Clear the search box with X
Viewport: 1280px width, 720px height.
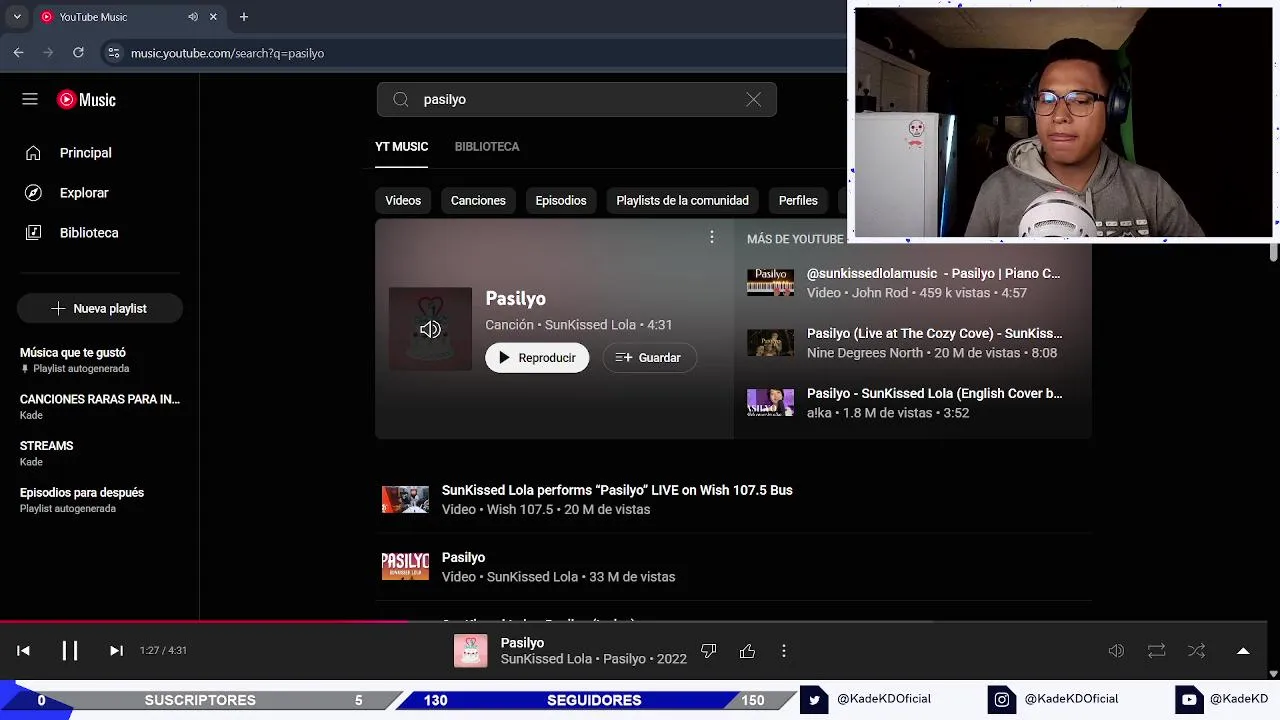[753, 99]
